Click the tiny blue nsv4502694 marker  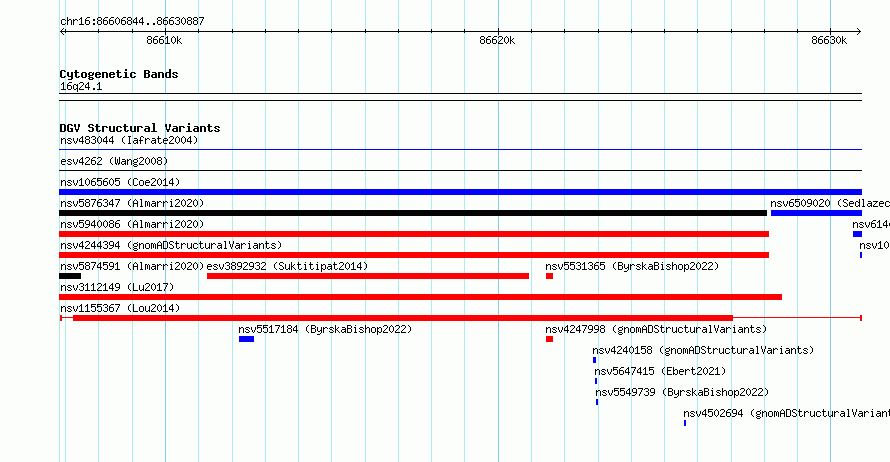(685, 423)
